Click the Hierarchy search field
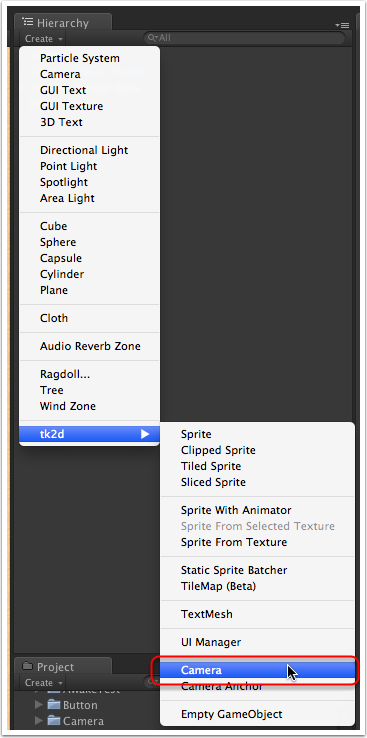This screenshot has width=367, height=738. pos(244,38)
